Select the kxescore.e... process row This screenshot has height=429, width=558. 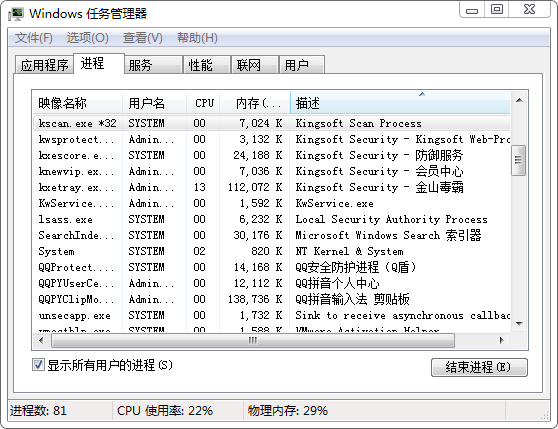click(272, 155)
